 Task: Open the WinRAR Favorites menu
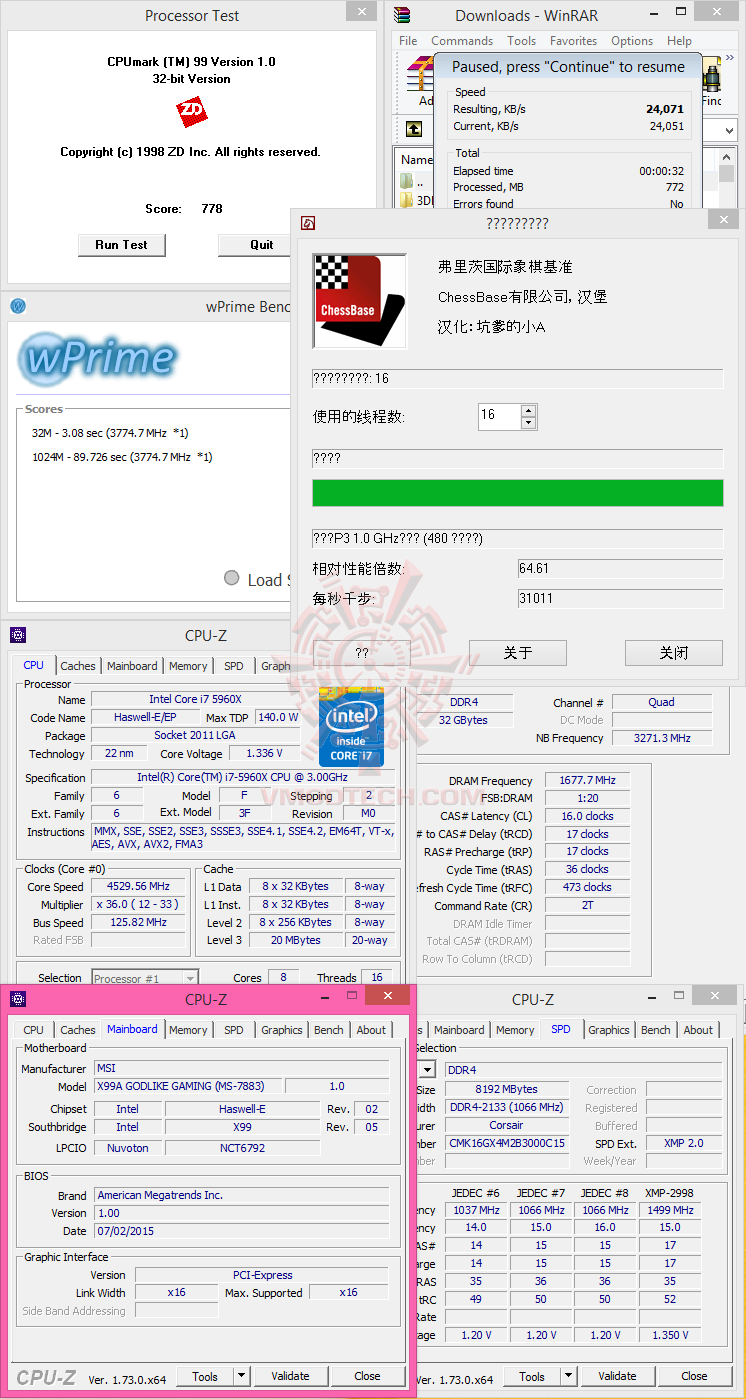[x=573, y=41]
